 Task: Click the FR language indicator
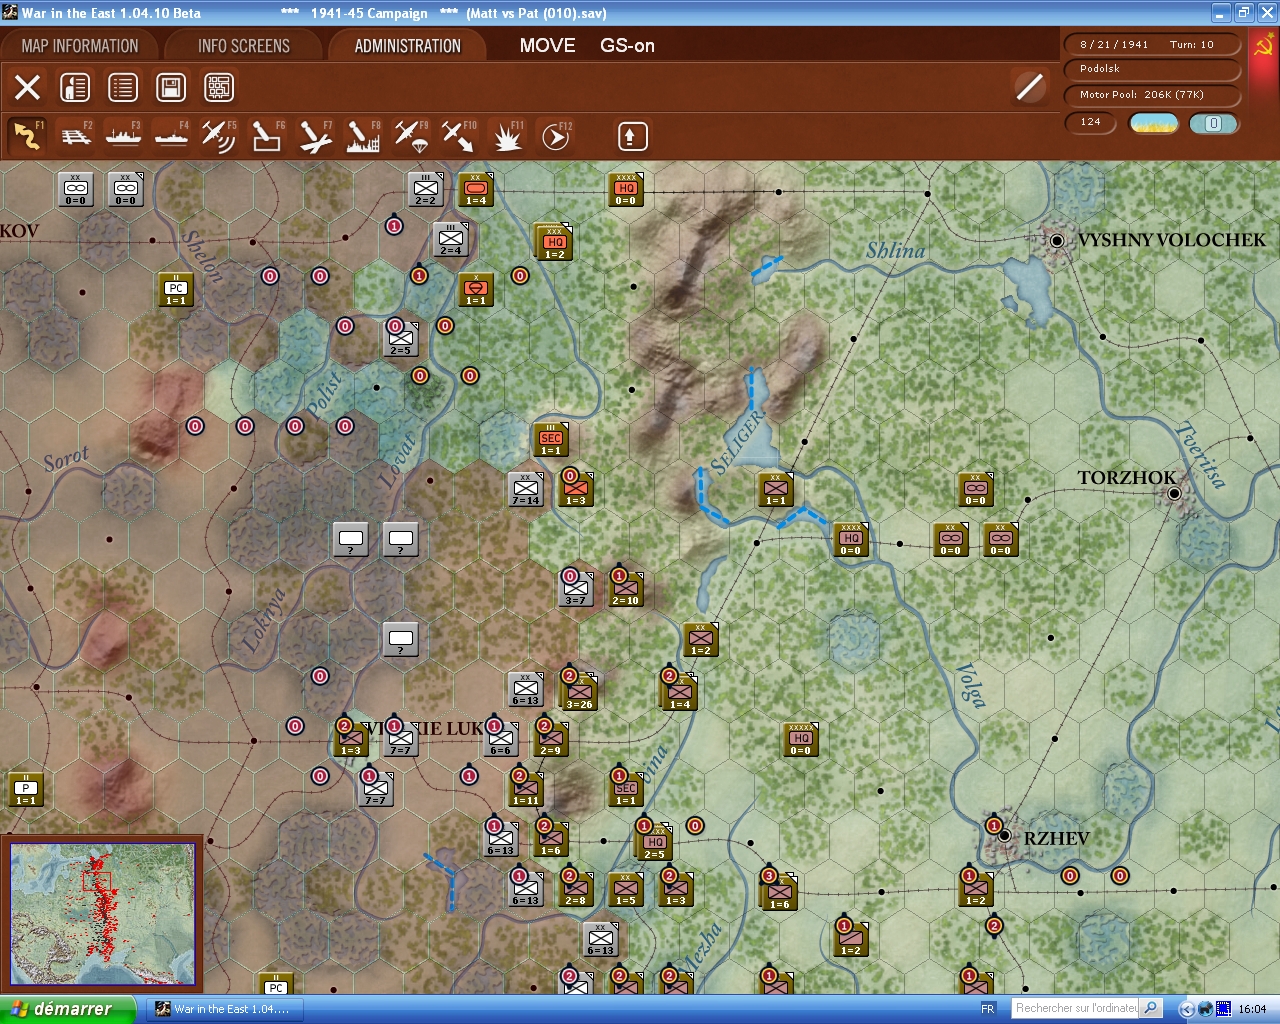coord(988,1009)
